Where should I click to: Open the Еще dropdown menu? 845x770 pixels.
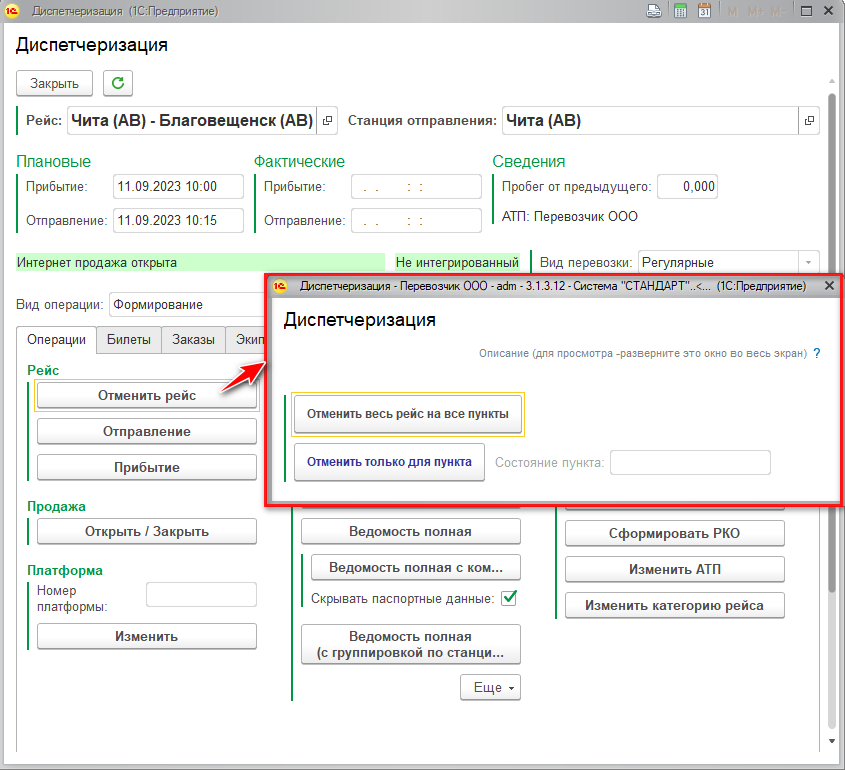(x=490, y=688)
